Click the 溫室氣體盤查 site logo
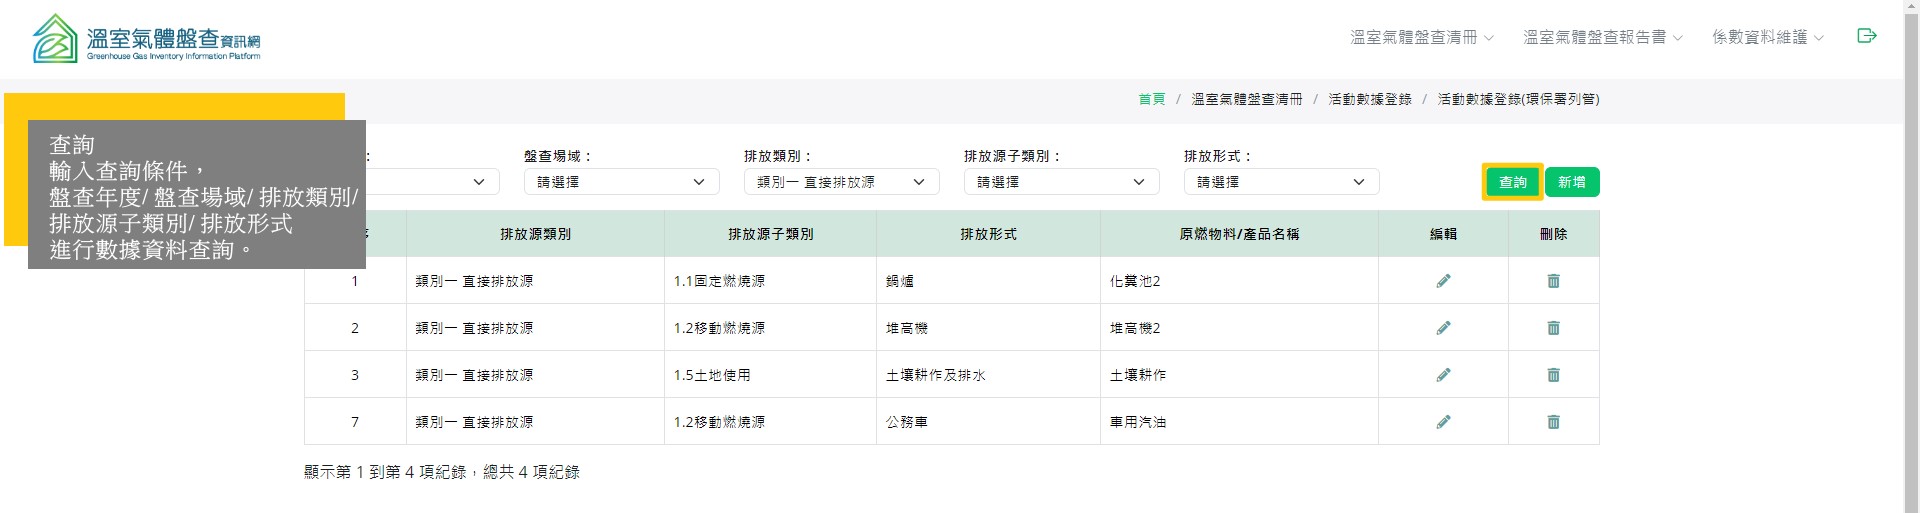Image resolution: width=1920 pixels, height=513 pixels. click(146, 40)
